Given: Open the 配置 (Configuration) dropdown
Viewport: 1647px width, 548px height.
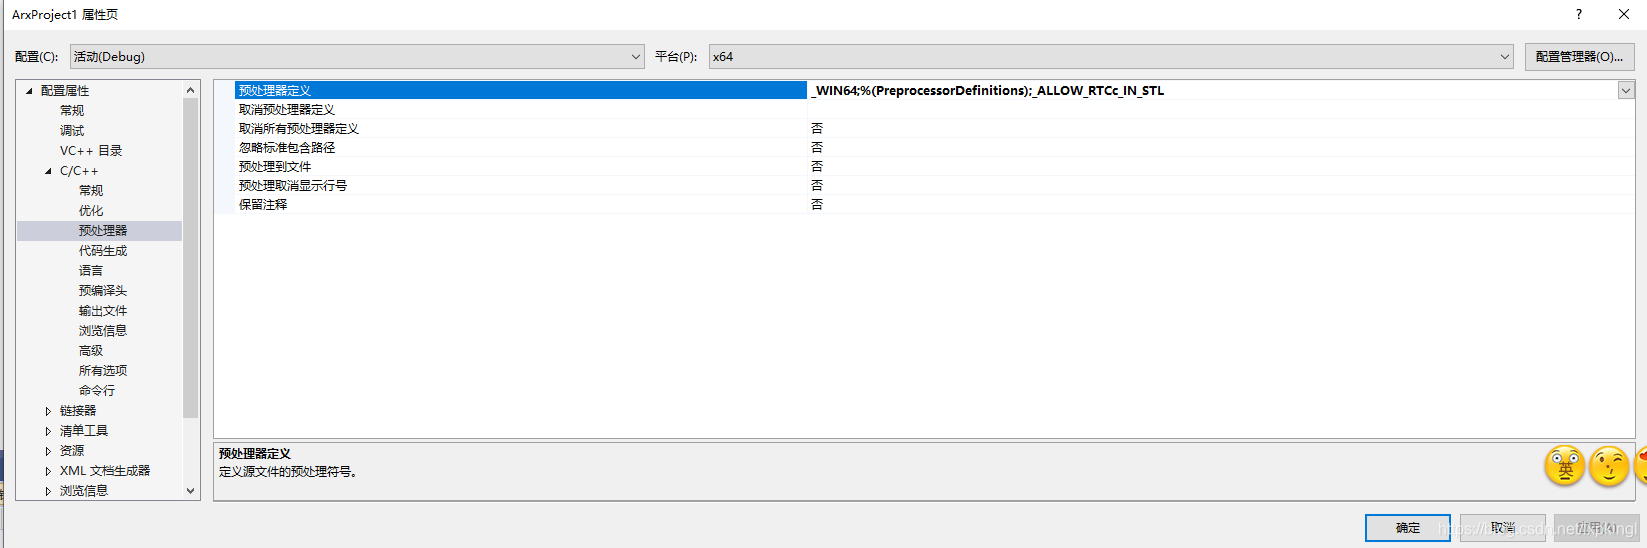Looking at the screenshot, I should click(x=357, y=57).
